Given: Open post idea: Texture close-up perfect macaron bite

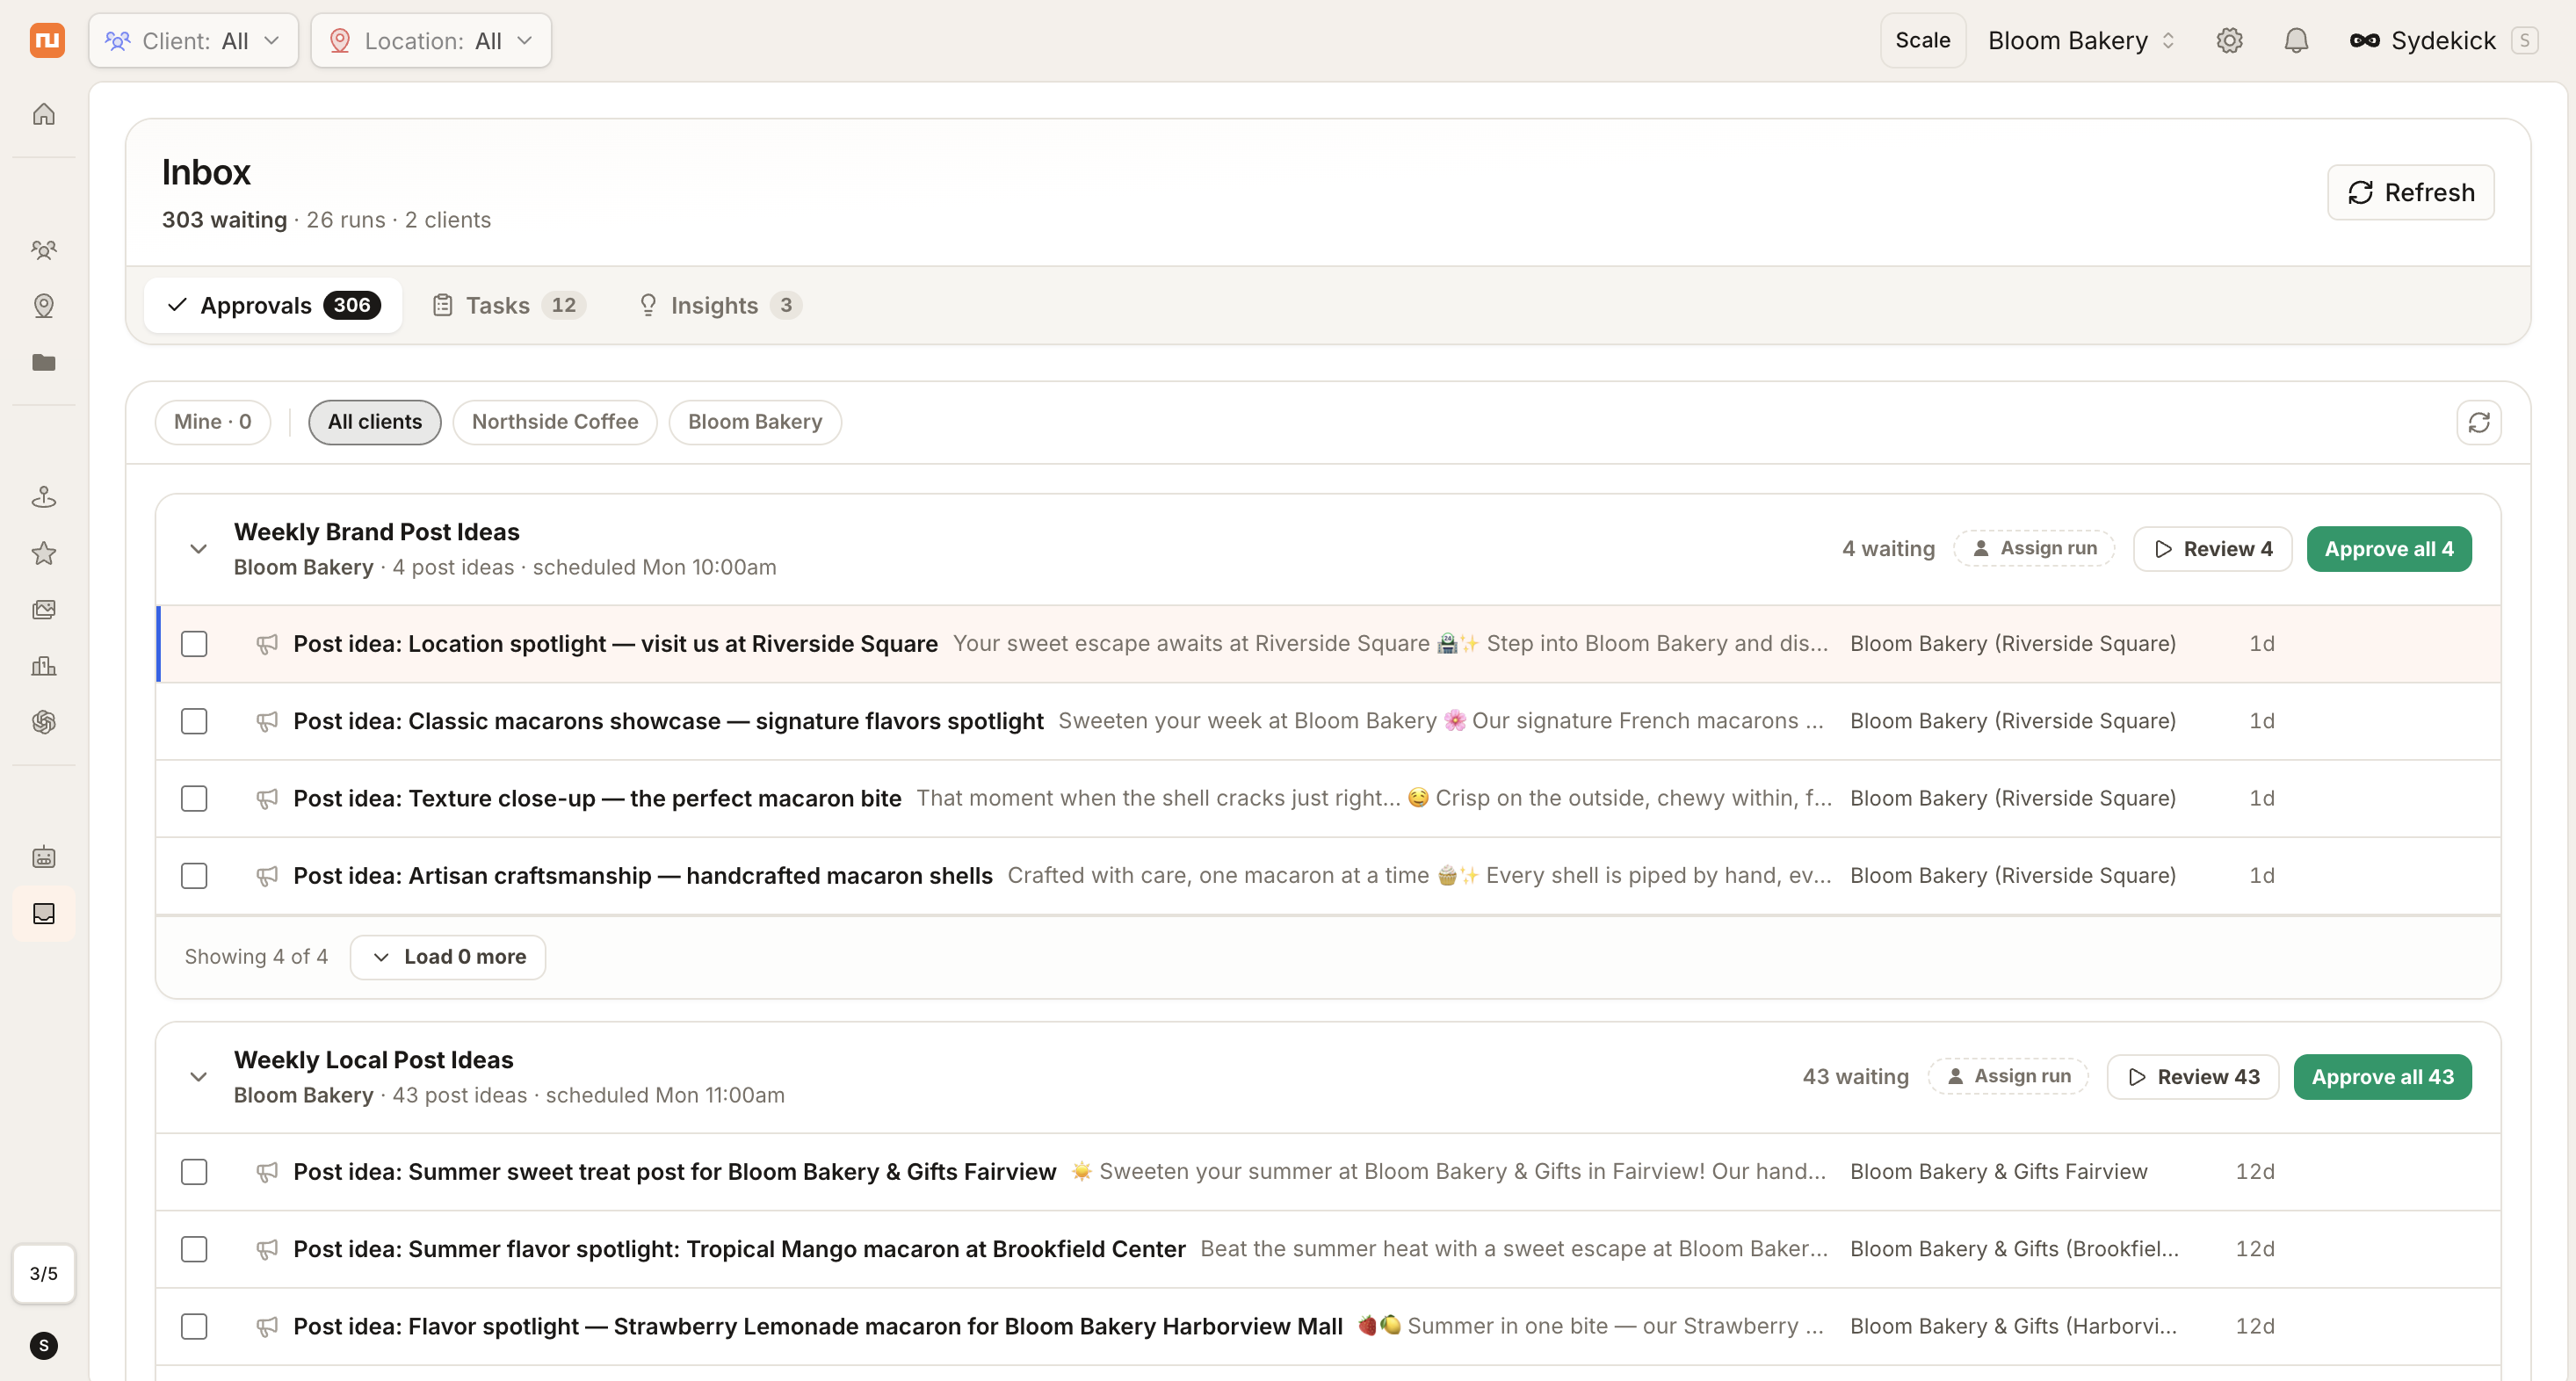Looking at the screenshot, I should [x=1329, y=798].
